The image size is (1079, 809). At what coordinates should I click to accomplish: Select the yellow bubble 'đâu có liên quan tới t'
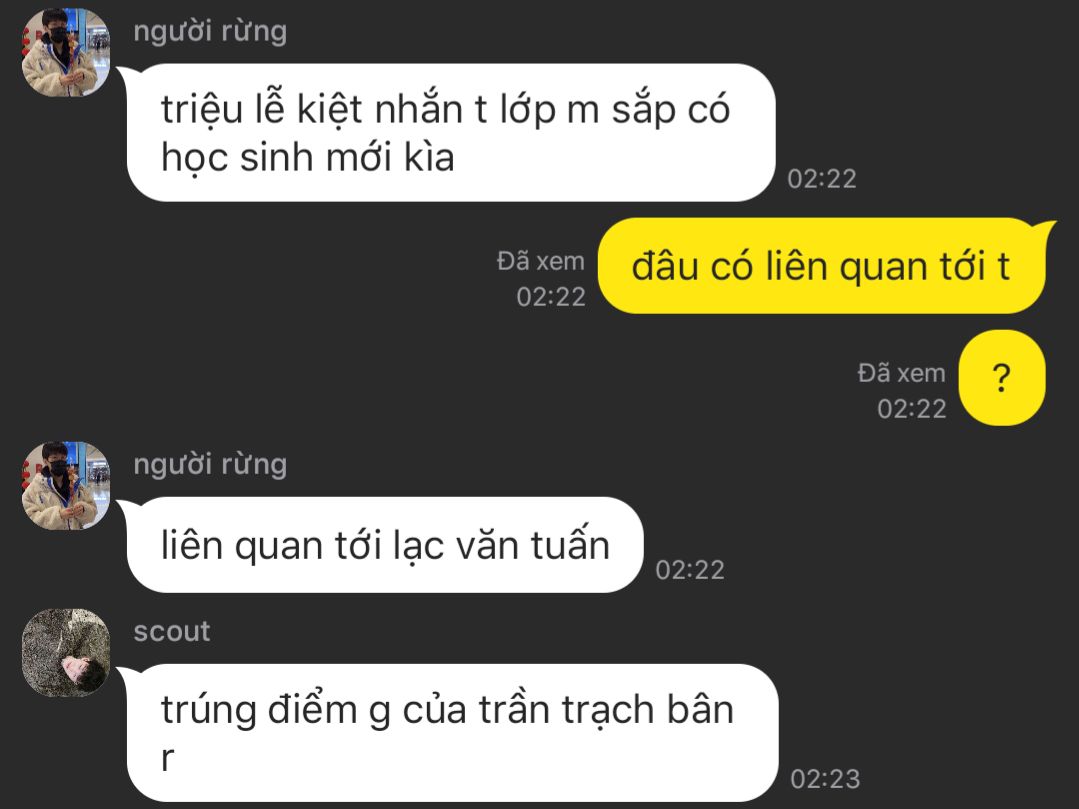822,266
